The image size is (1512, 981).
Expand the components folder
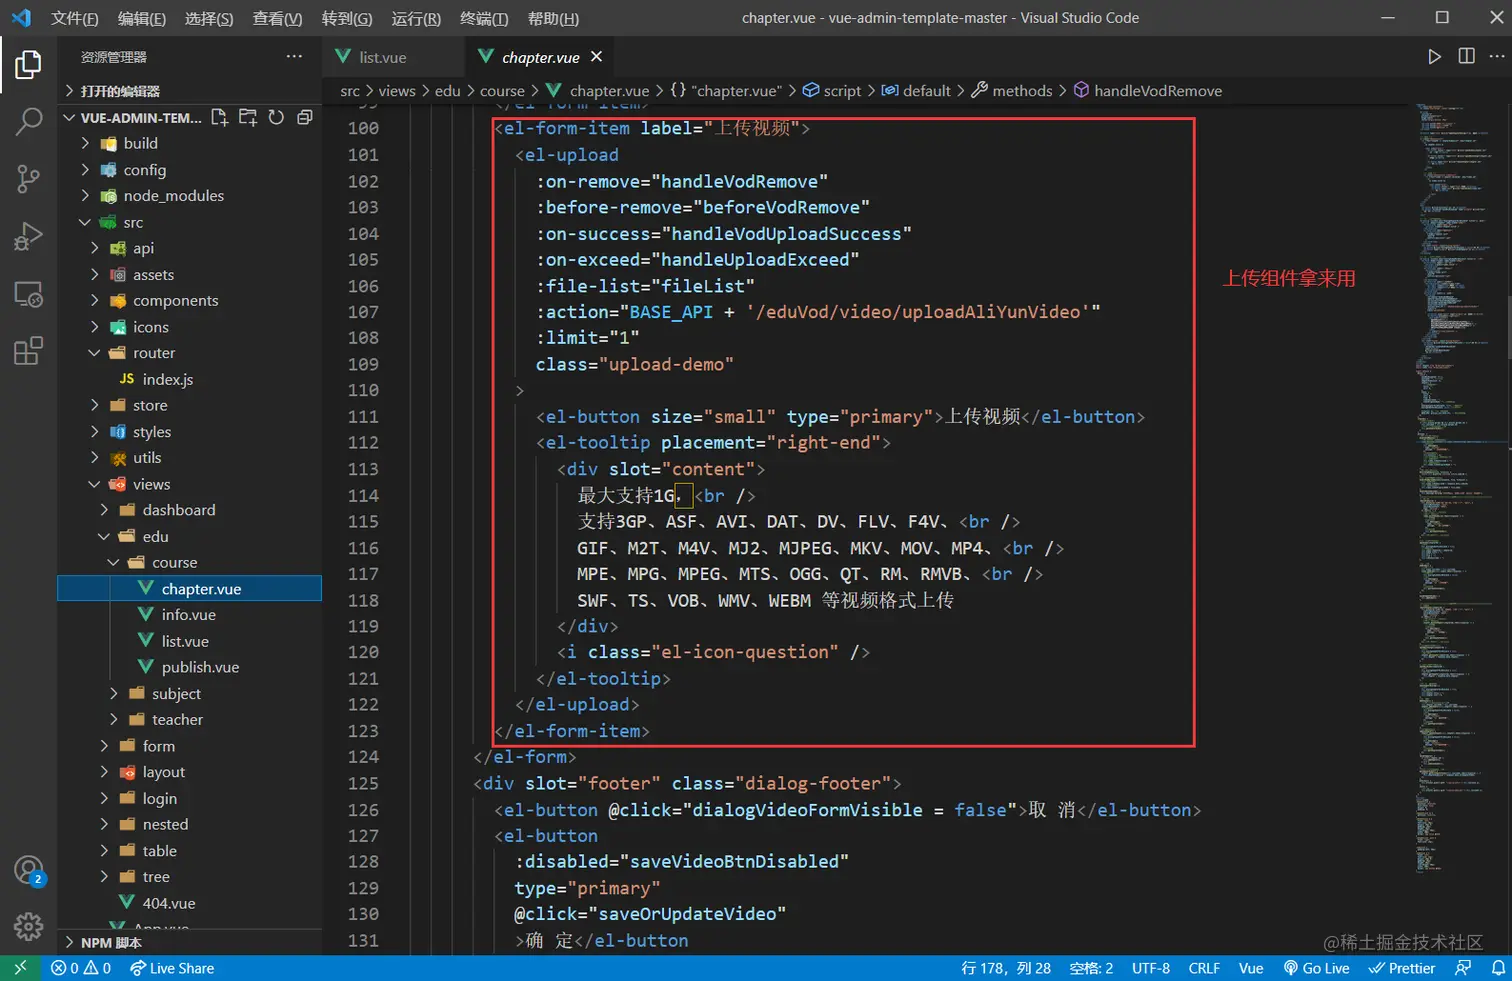(x=190, y=301)
